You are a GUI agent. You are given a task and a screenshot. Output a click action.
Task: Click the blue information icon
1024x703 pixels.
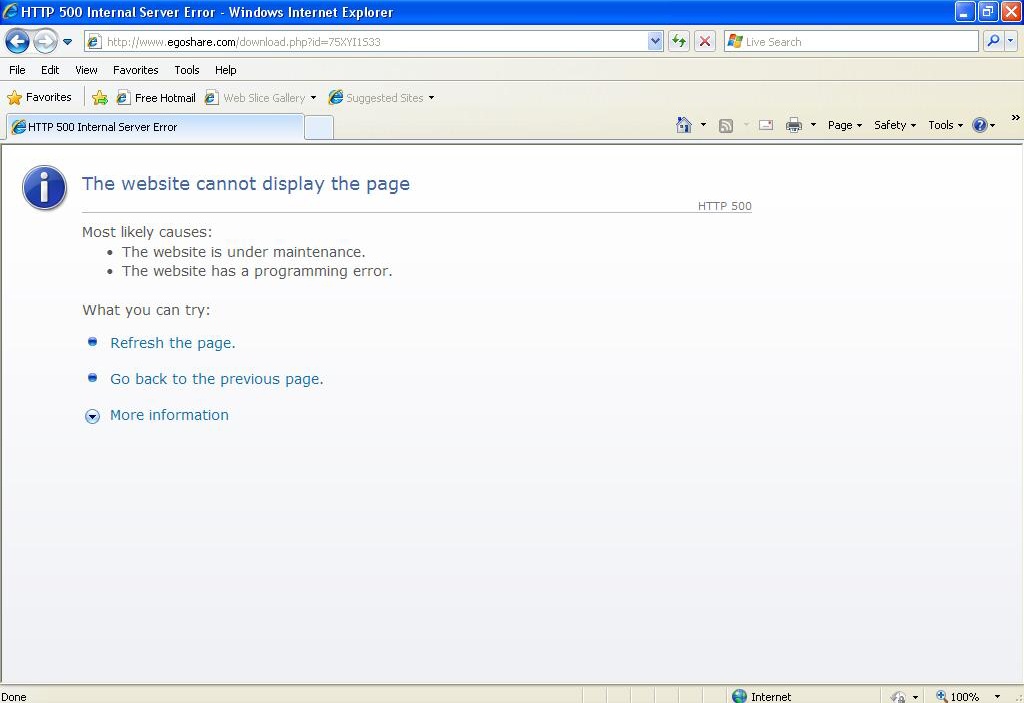click(x=44, y=188)
